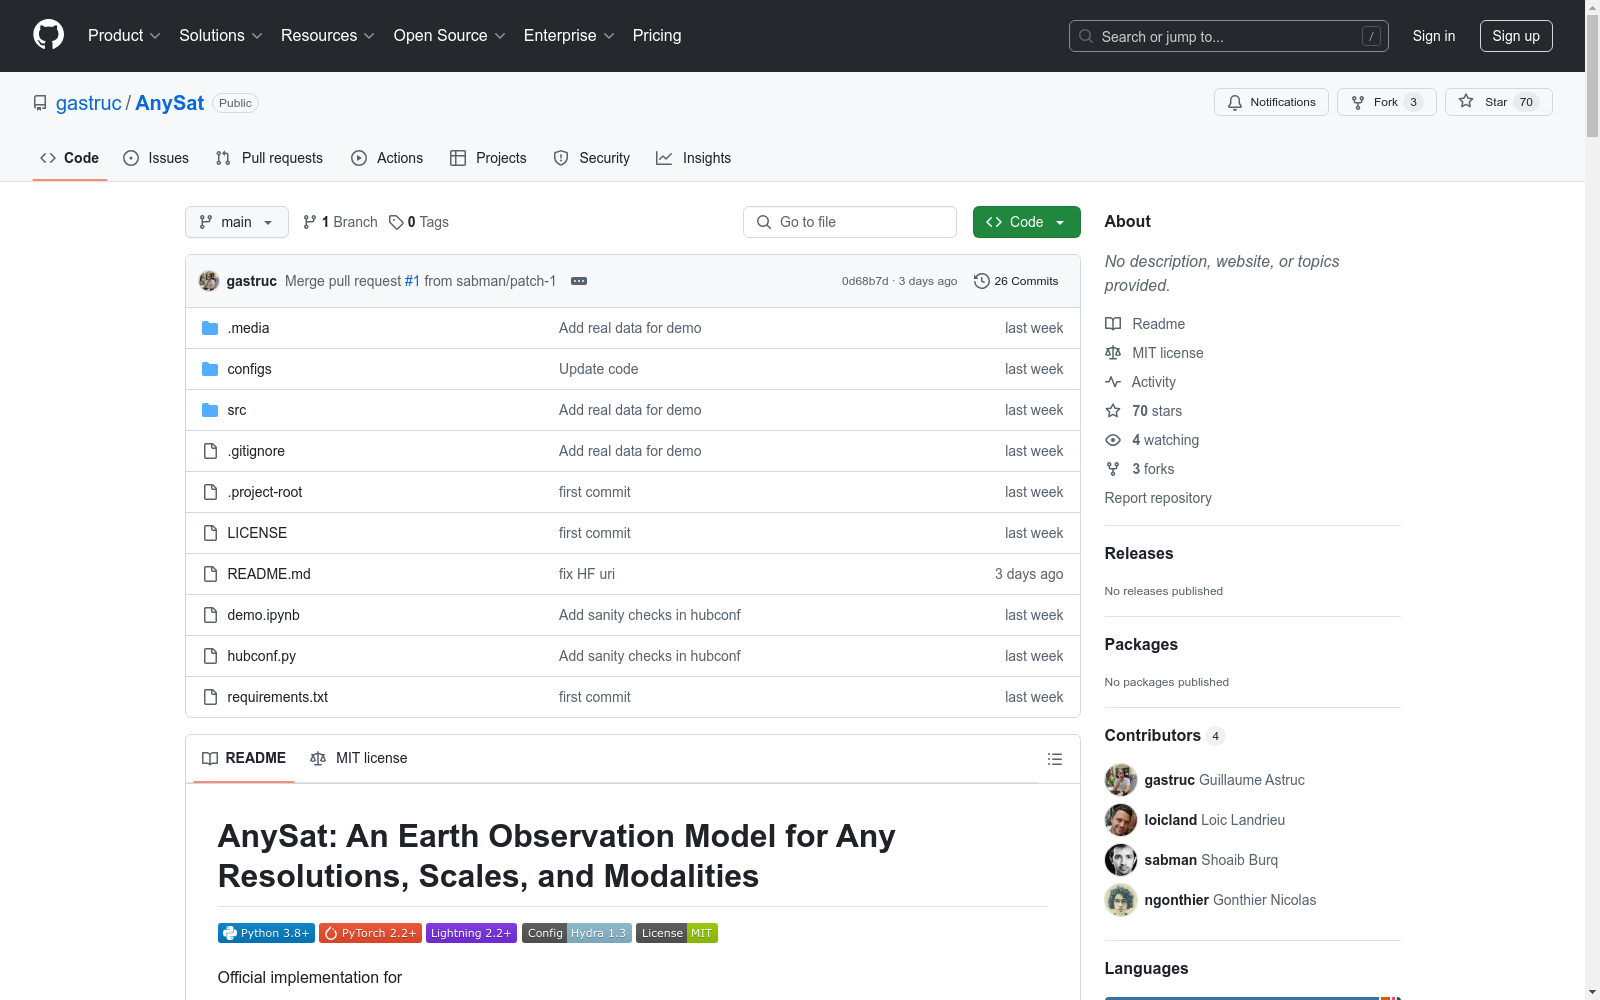Click the repository icon beside gastruc

click(40, 103)
